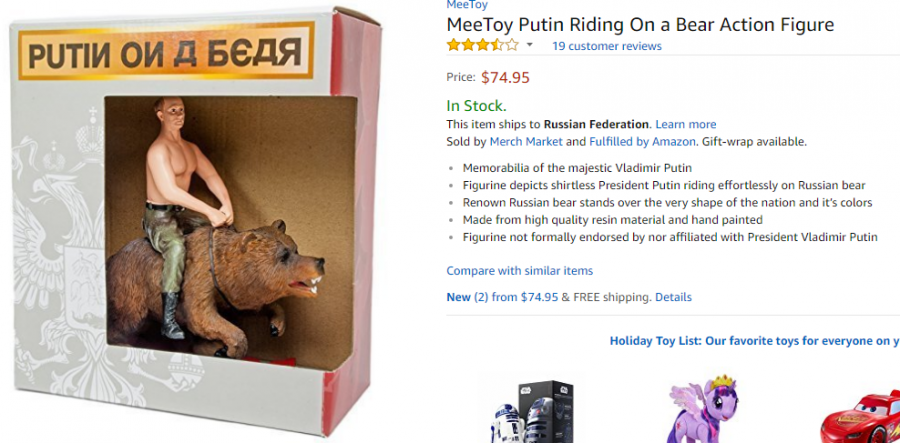Click the Russian Federation shipping destination
This screenshot has width=900, height=443.
596,124
